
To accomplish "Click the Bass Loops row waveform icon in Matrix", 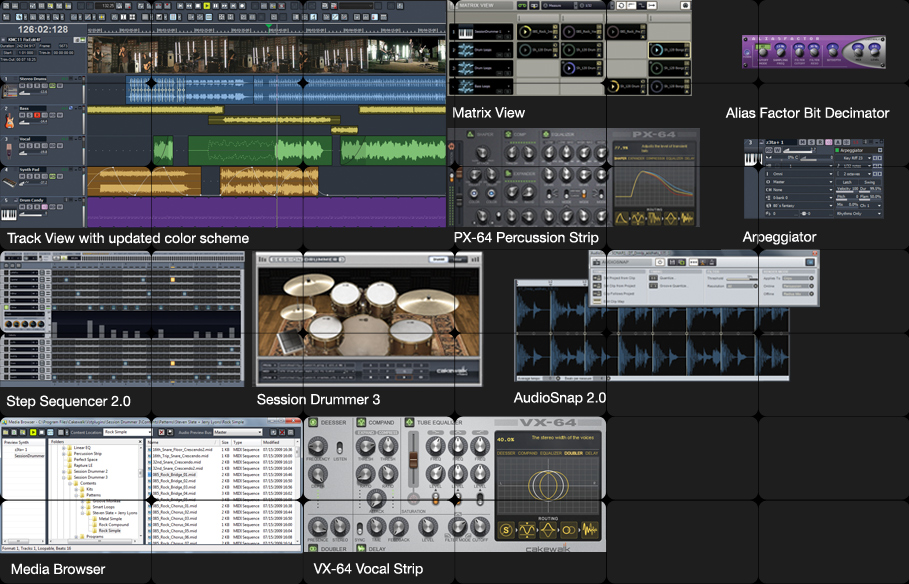I will tap(466, 86).
